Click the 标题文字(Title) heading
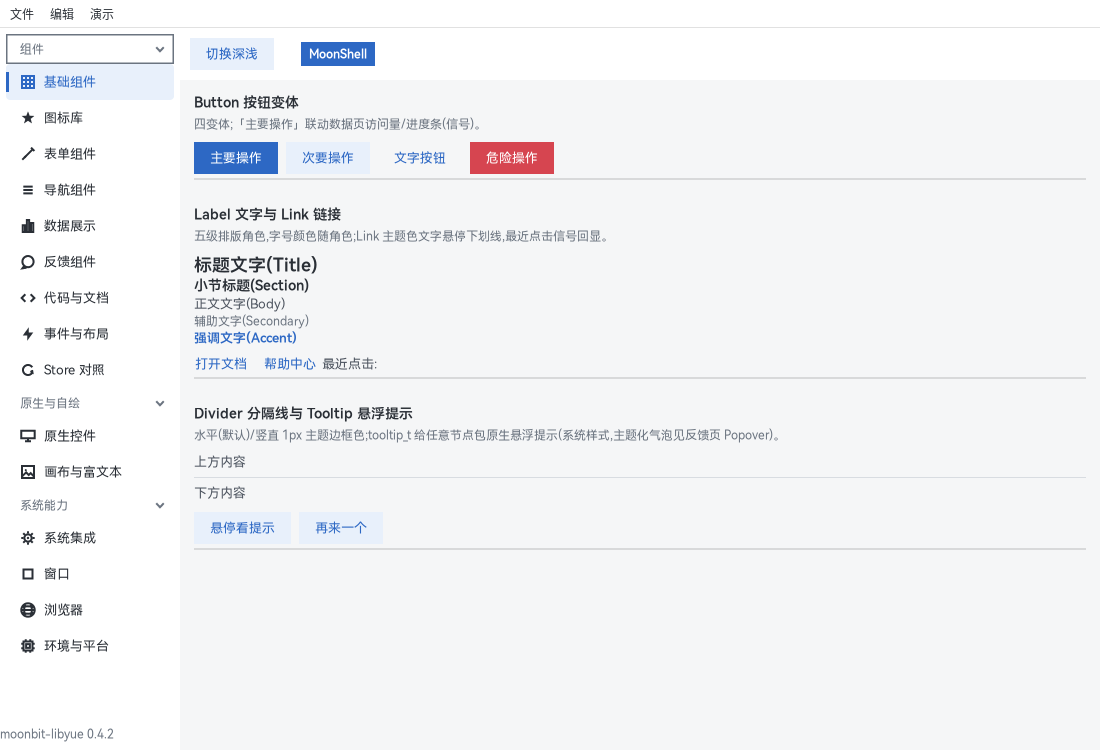This screenshot has width=1100, height=750. tap(256, 265)
